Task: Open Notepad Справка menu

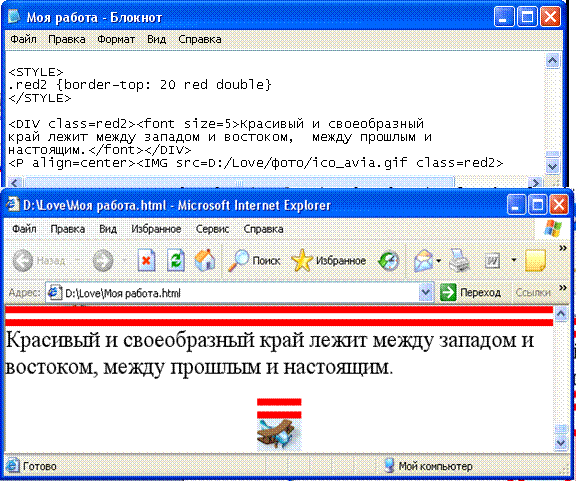Action: point(199,39)
